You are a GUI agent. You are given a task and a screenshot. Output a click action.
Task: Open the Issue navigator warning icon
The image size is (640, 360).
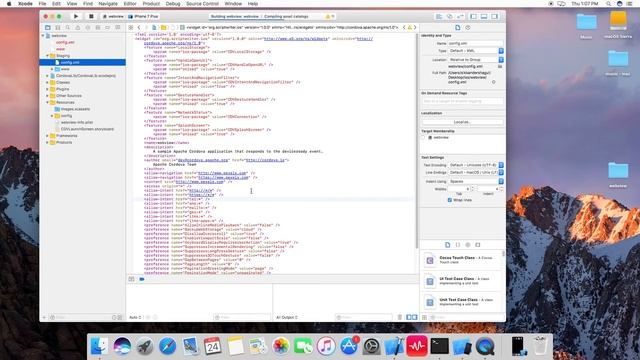[78, 27]
